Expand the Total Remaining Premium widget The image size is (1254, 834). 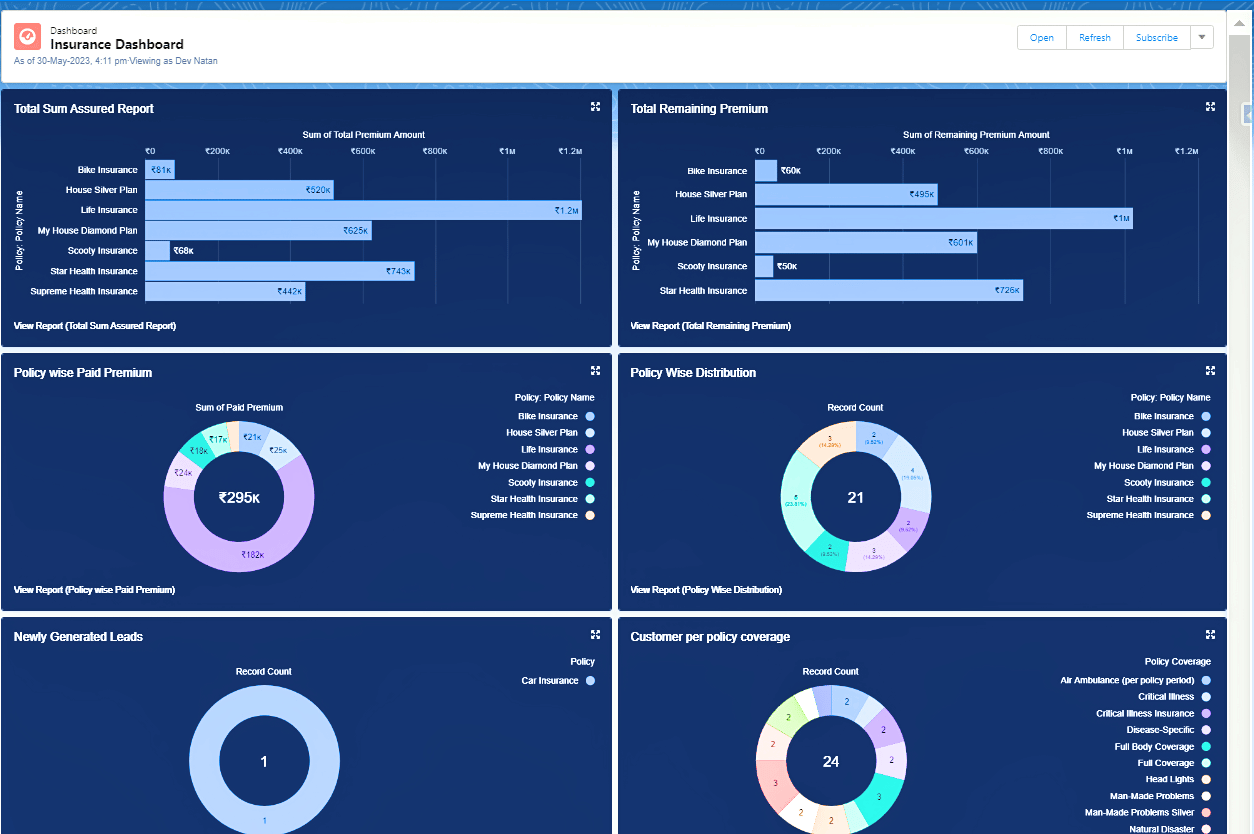pos(1210,106)
